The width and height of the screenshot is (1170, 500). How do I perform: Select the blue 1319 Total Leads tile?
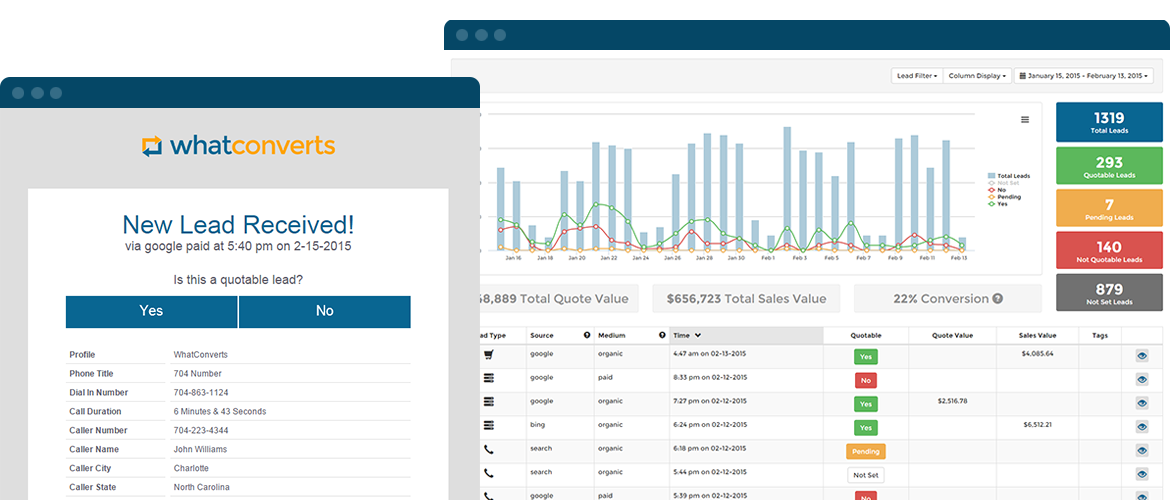(x=1109, y=122)
